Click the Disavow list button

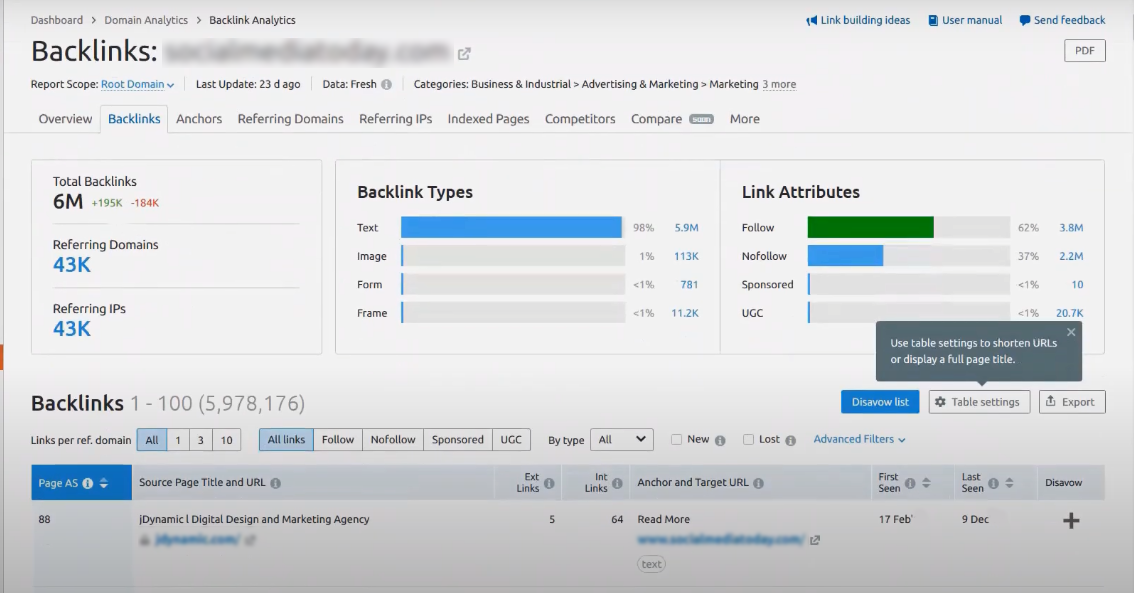click(880, 402)
